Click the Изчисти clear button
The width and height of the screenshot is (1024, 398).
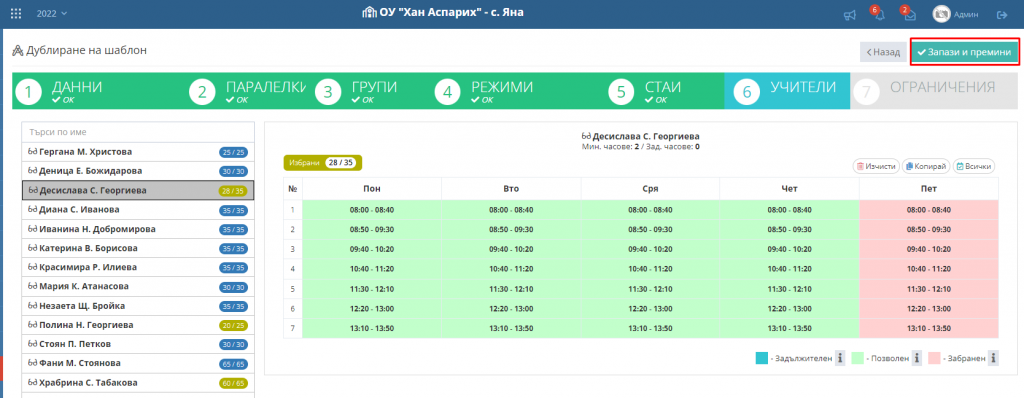tap(876, 167)
